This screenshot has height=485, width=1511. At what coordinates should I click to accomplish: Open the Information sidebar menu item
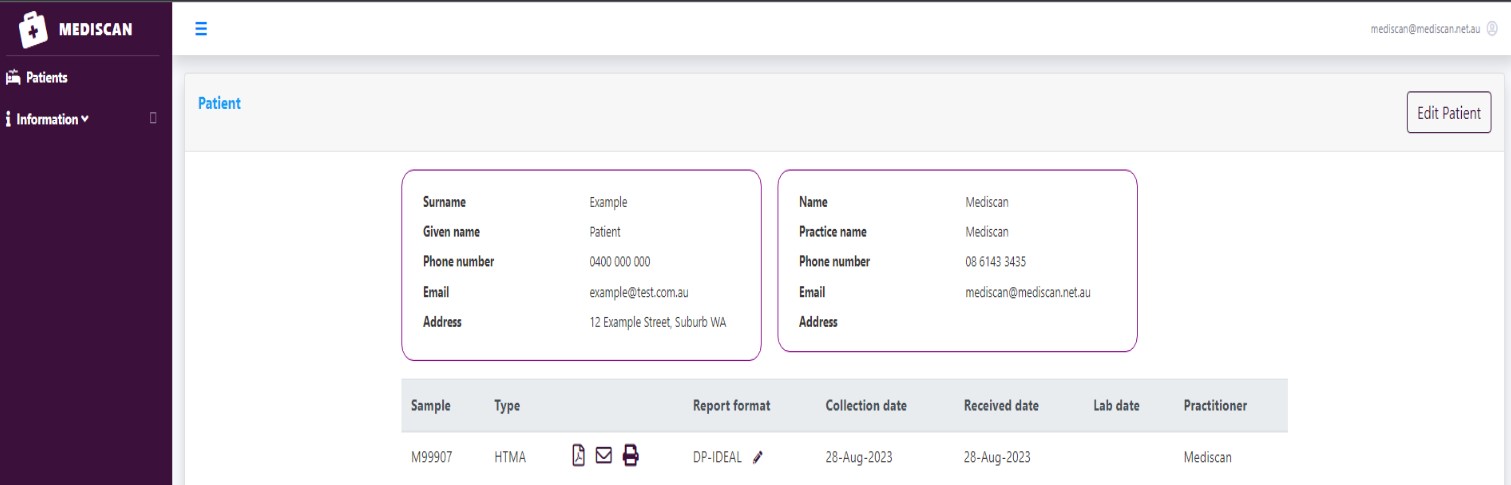point(47,119)
